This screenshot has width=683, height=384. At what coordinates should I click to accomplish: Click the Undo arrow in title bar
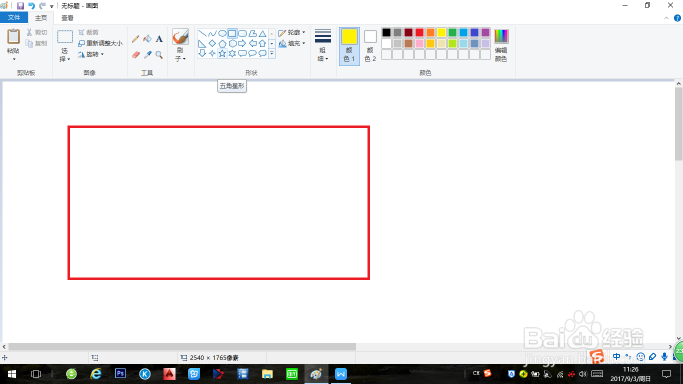pyautogui.click(x=31, y=6)
